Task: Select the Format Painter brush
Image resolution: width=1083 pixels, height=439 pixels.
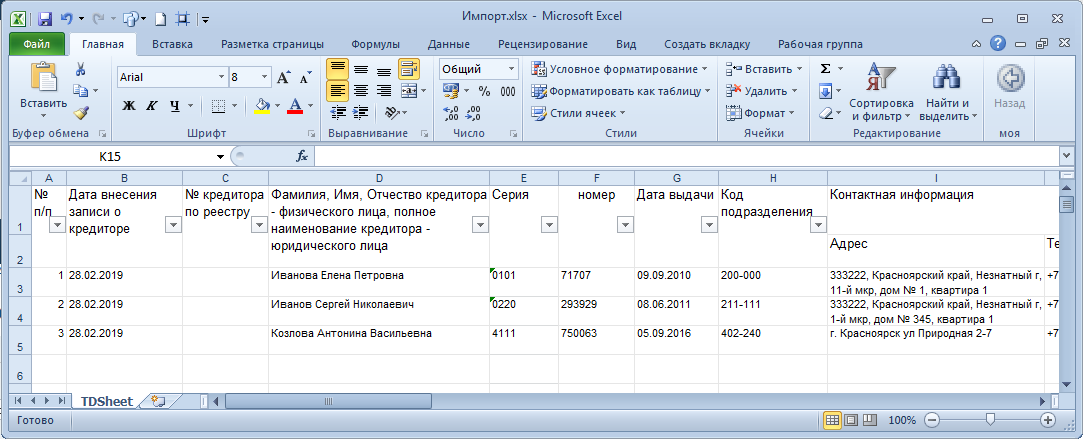Action: 80,113
